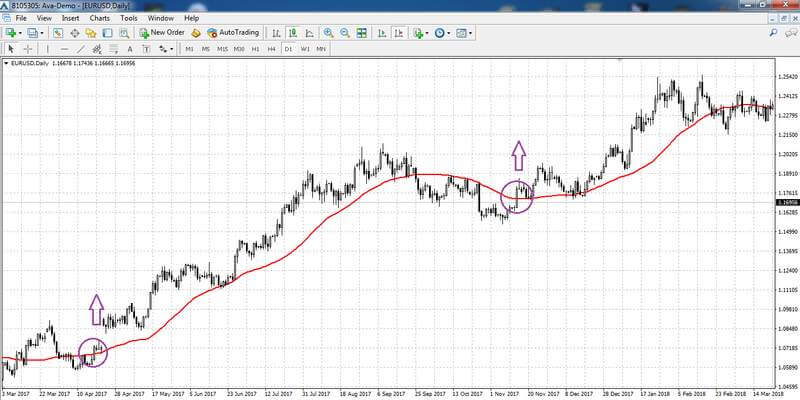Select the H4 timeframe
Screen dimensions: 800x400
[x=271, y=49]
